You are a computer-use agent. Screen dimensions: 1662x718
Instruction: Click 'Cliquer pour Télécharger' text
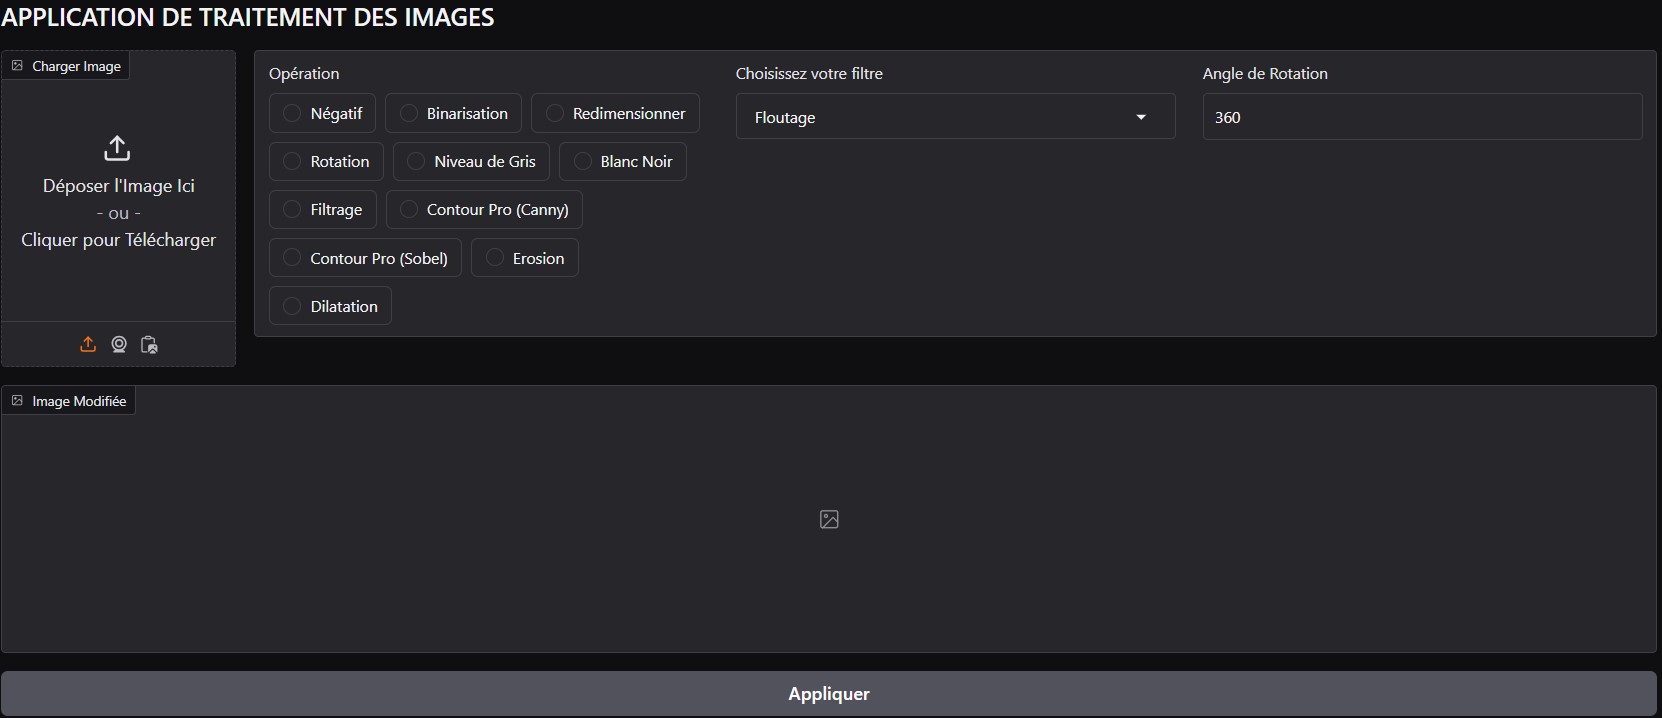pyautogui.click(x=118, y=240)
